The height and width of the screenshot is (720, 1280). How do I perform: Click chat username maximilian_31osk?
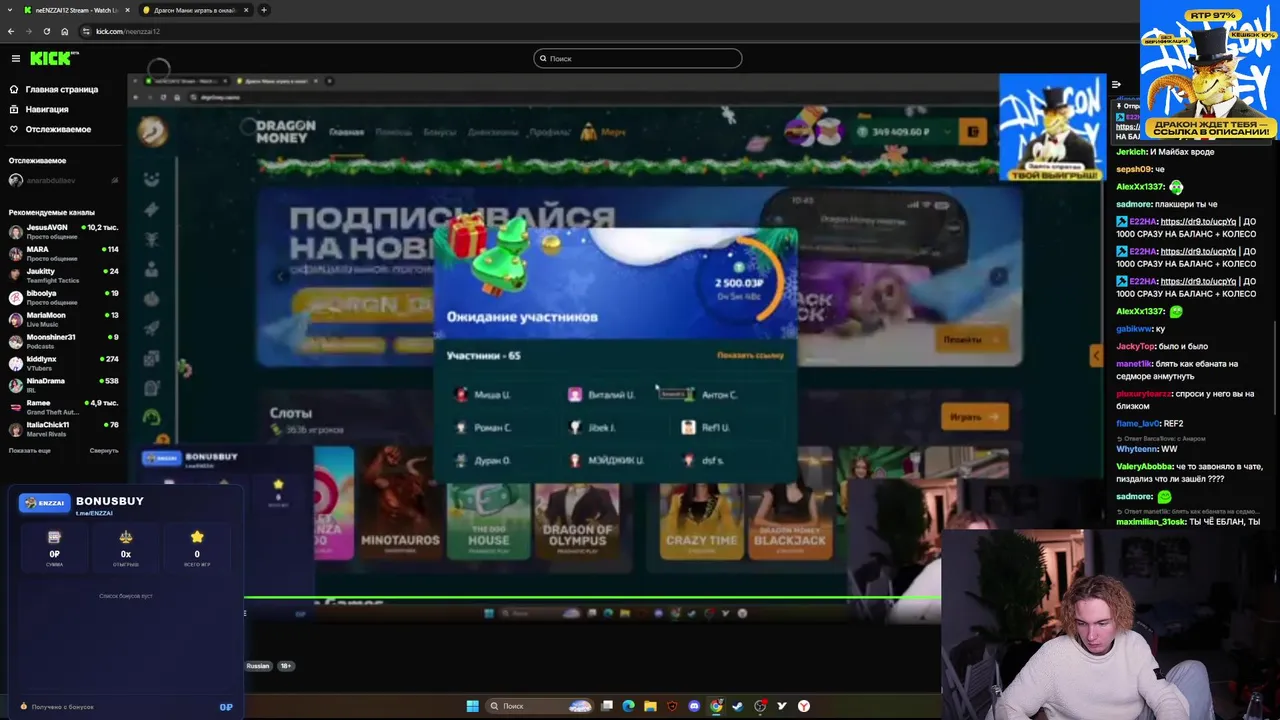[x=1151, y=521]
